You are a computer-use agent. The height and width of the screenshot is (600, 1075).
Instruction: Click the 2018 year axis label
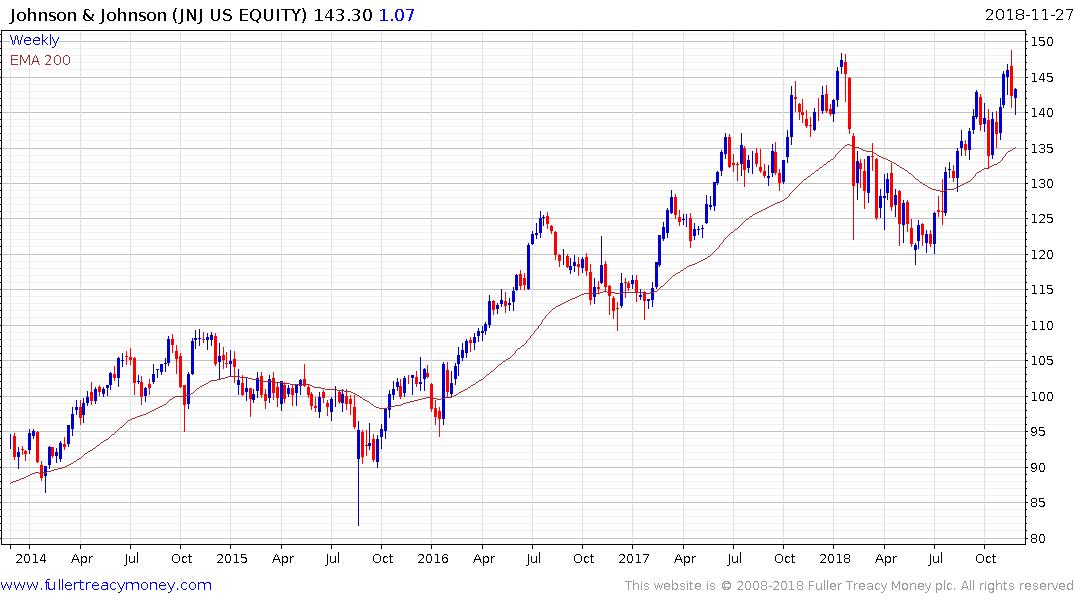[x=834, y=558]
